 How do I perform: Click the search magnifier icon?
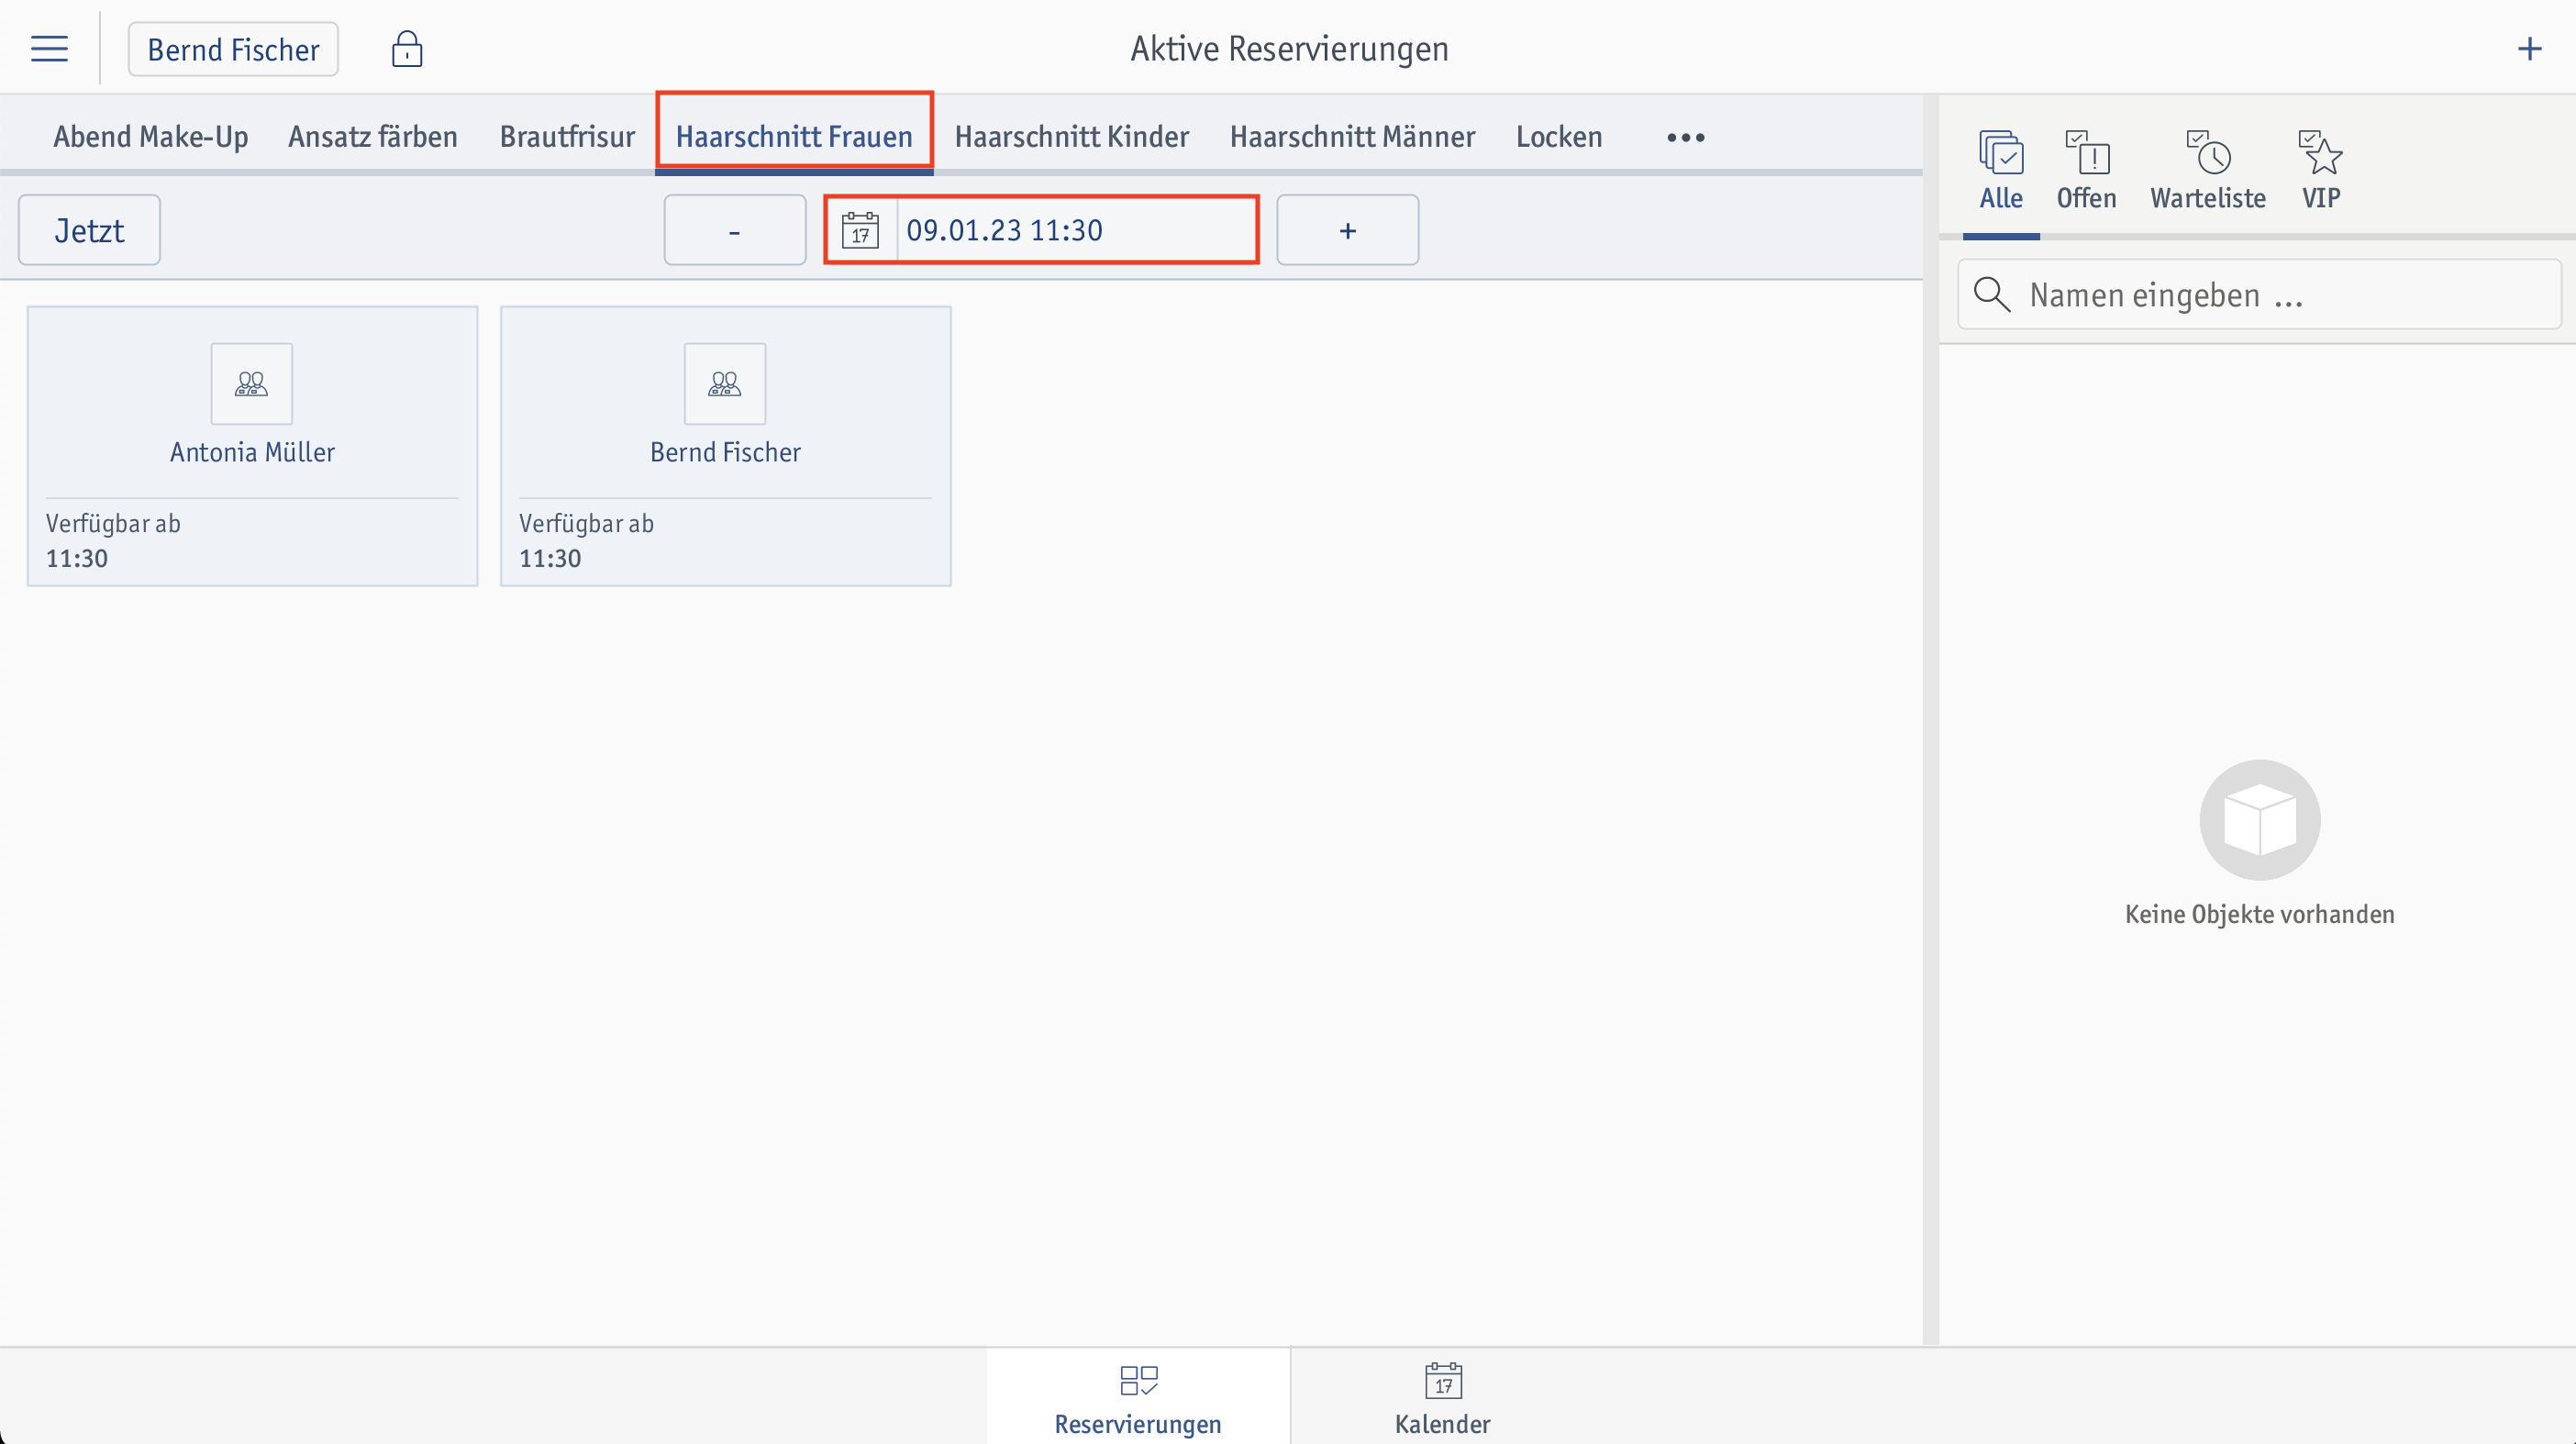point(1992,295)
